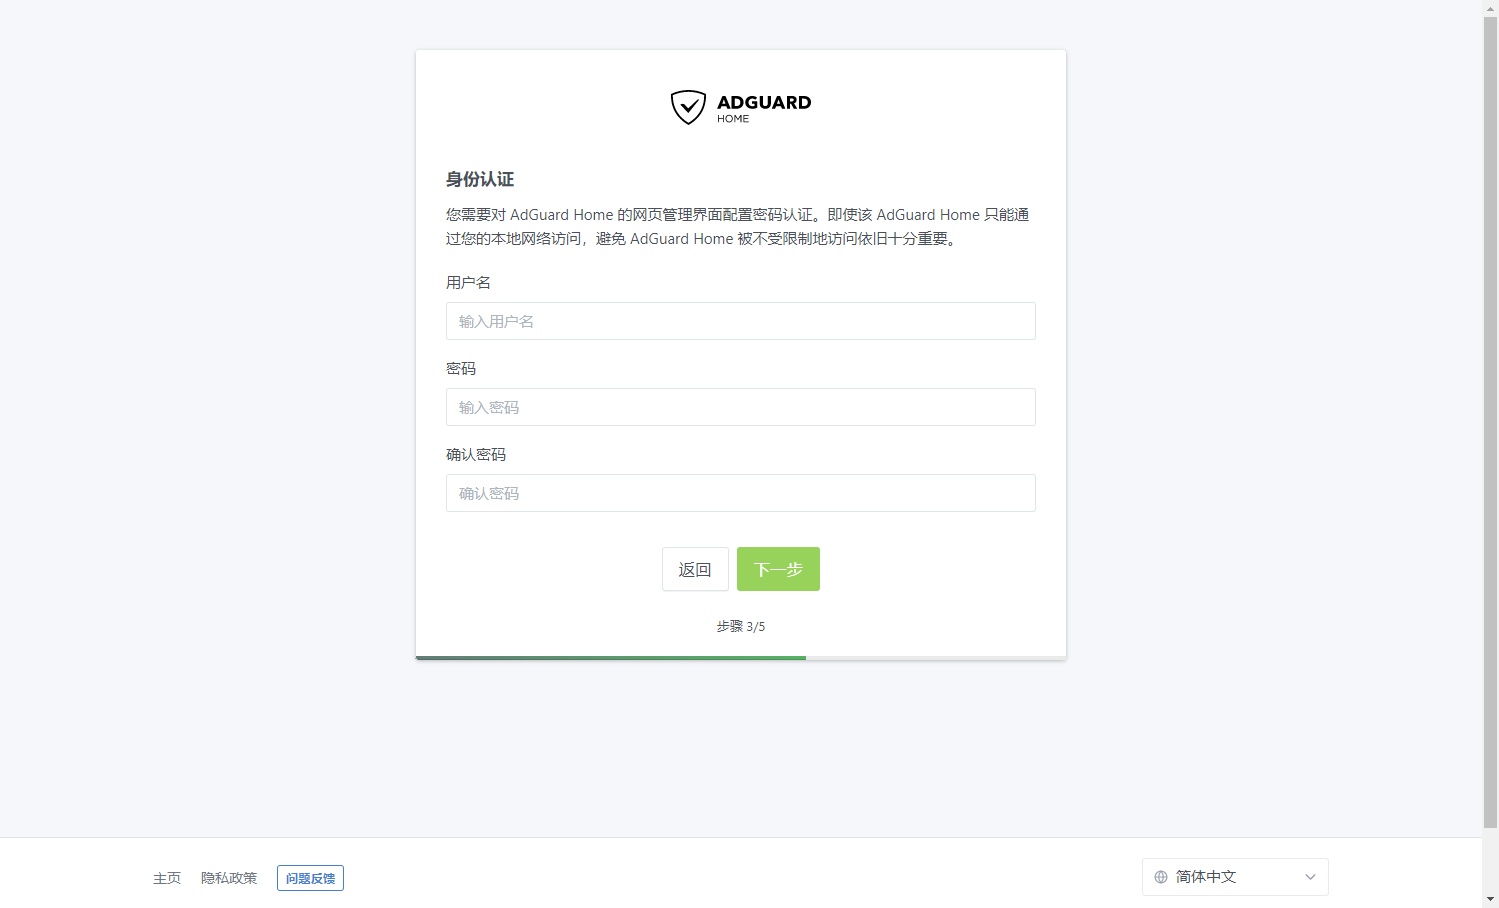The width and height of the screenshot is (1499, 908).
Task: Click the page scrollbar up arrow
Action: (1490, 7)
